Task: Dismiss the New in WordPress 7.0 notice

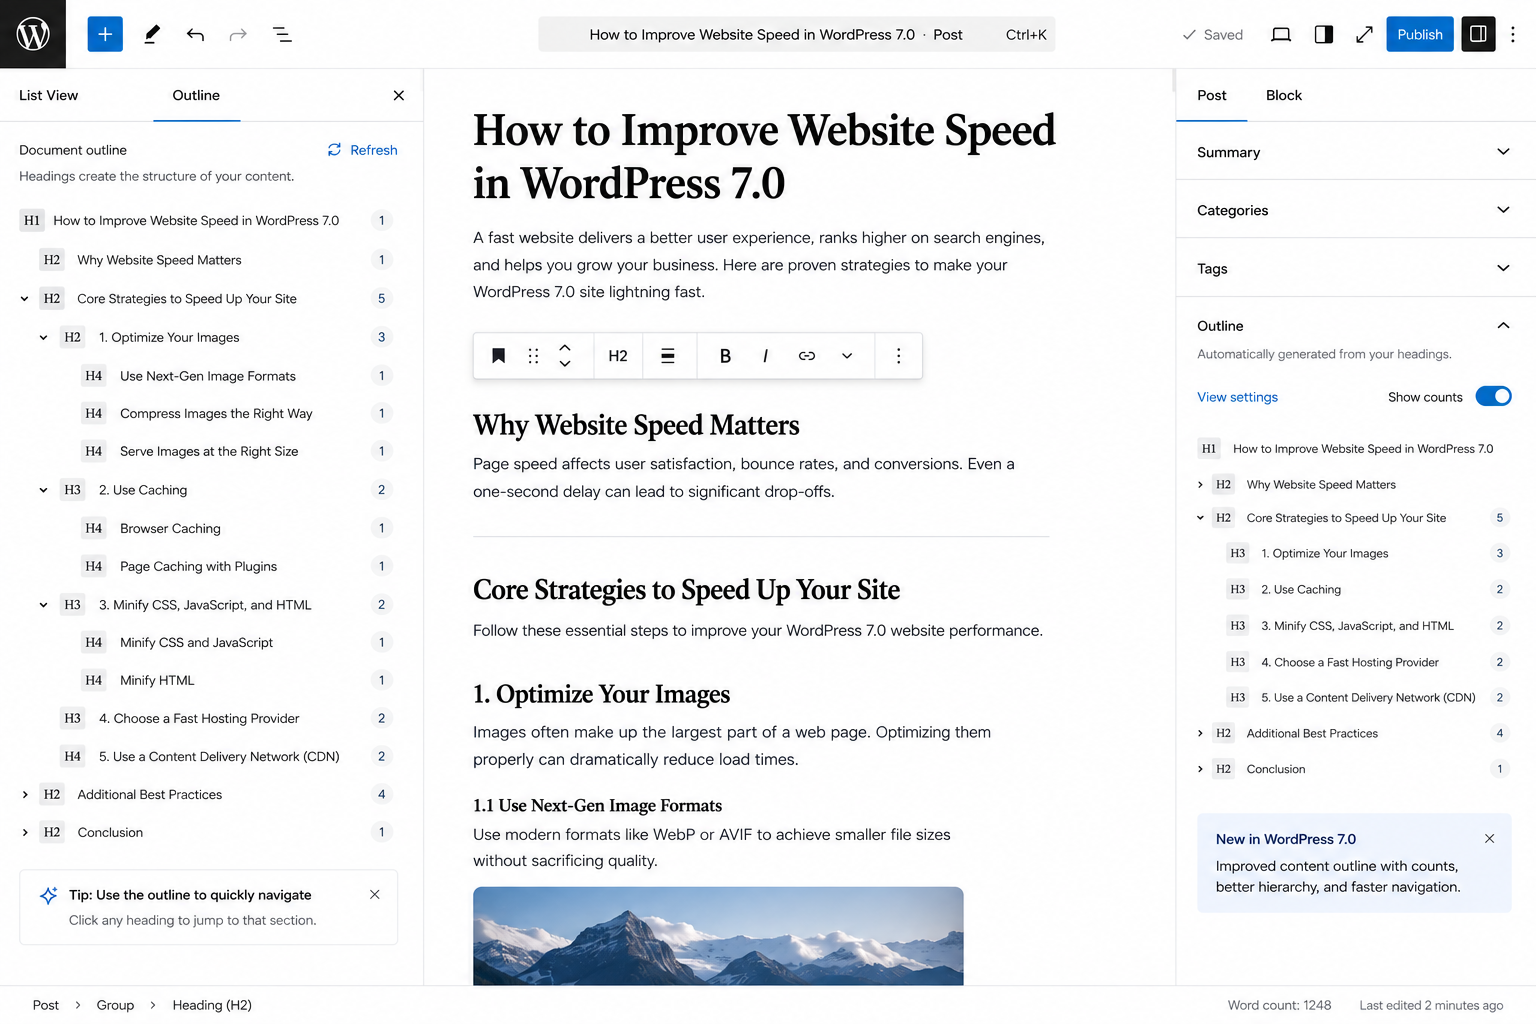Action: (x=1490, y=839)
